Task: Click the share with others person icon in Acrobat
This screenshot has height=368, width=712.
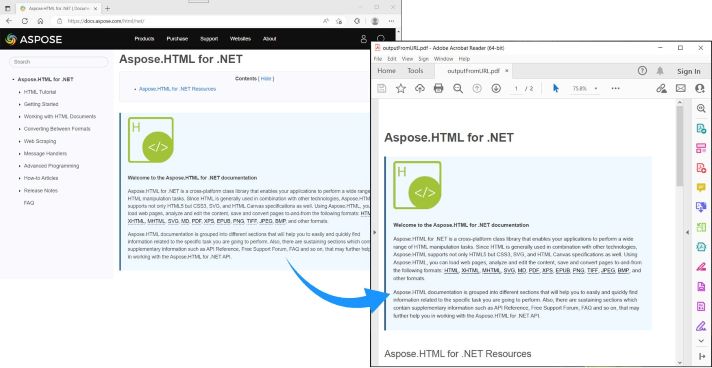Action: (700, 89)
